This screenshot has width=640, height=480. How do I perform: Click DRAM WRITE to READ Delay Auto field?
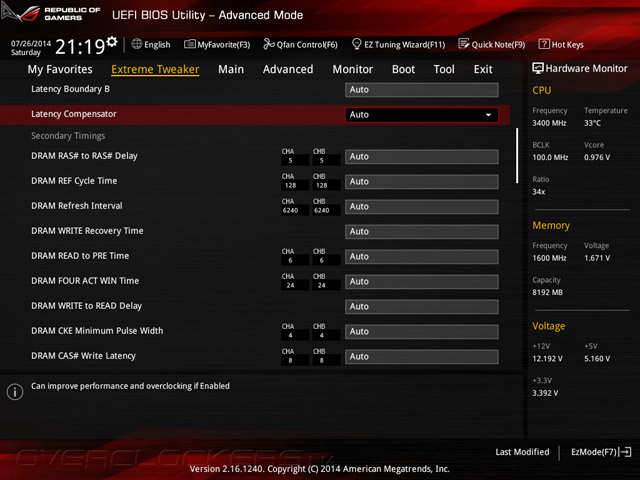tap(422, 307)
